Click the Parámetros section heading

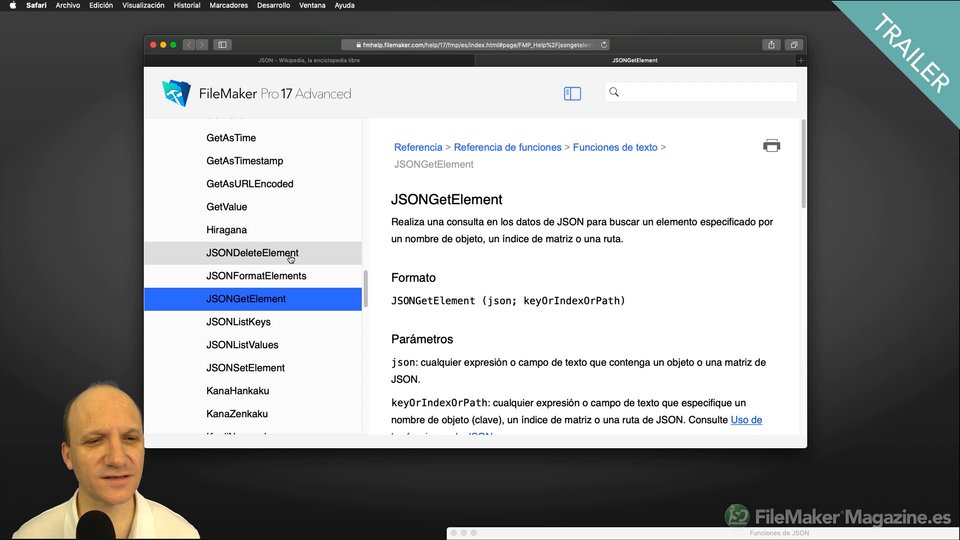pos(422,339)
